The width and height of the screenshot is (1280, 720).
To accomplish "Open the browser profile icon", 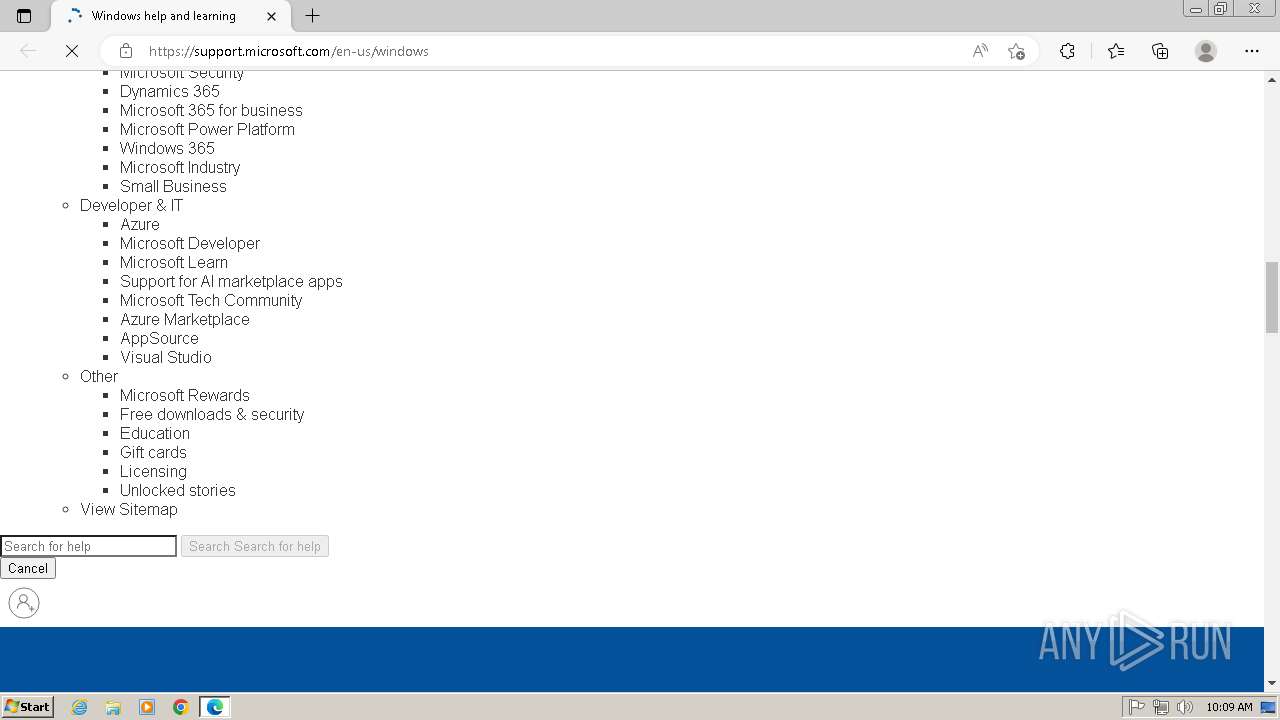I will 1206,51.
